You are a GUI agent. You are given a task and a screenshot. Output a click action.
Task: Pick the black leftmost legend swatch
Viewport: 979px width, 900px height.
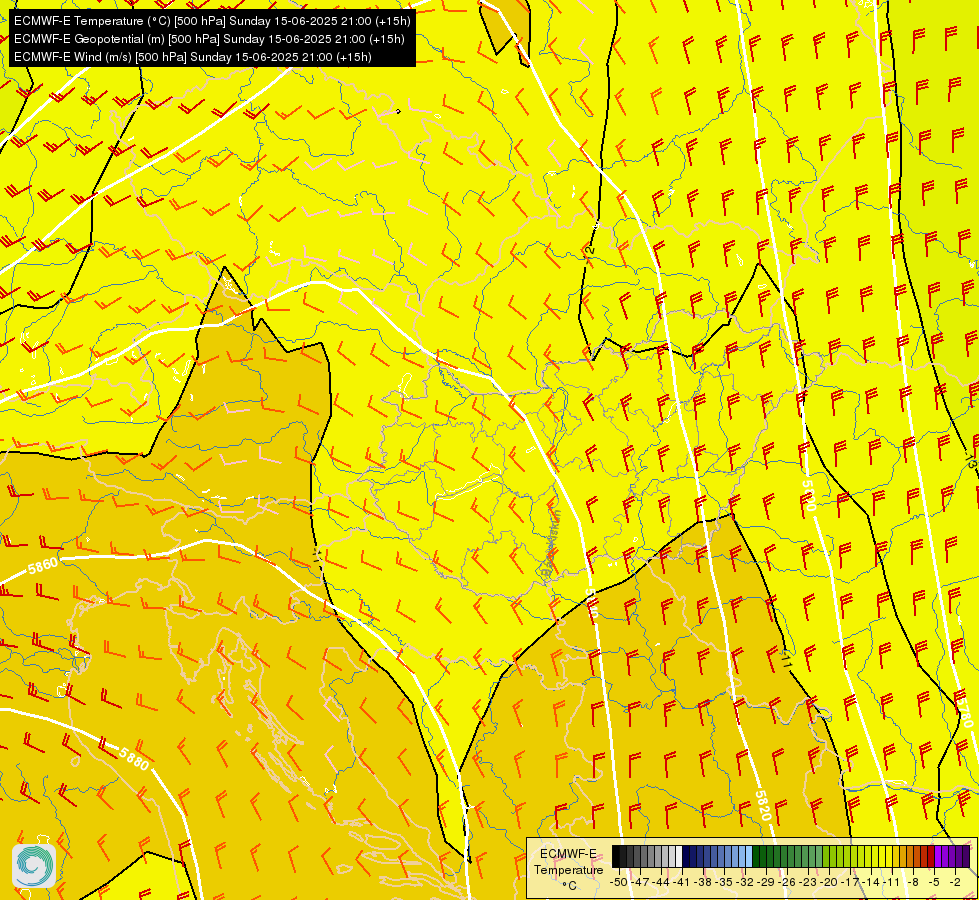(x=616, y=856)
